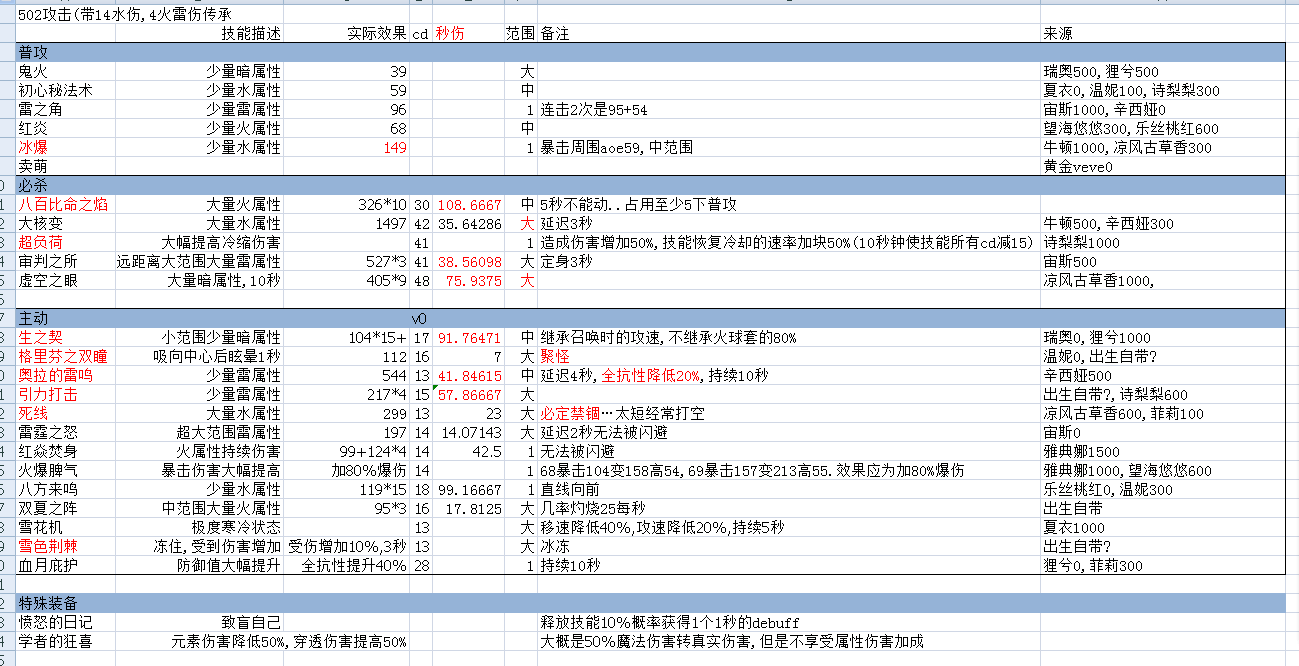Select the red "冰爆" skill cell
Viewport: 1299px width, 666px height.
pos(32,147)
